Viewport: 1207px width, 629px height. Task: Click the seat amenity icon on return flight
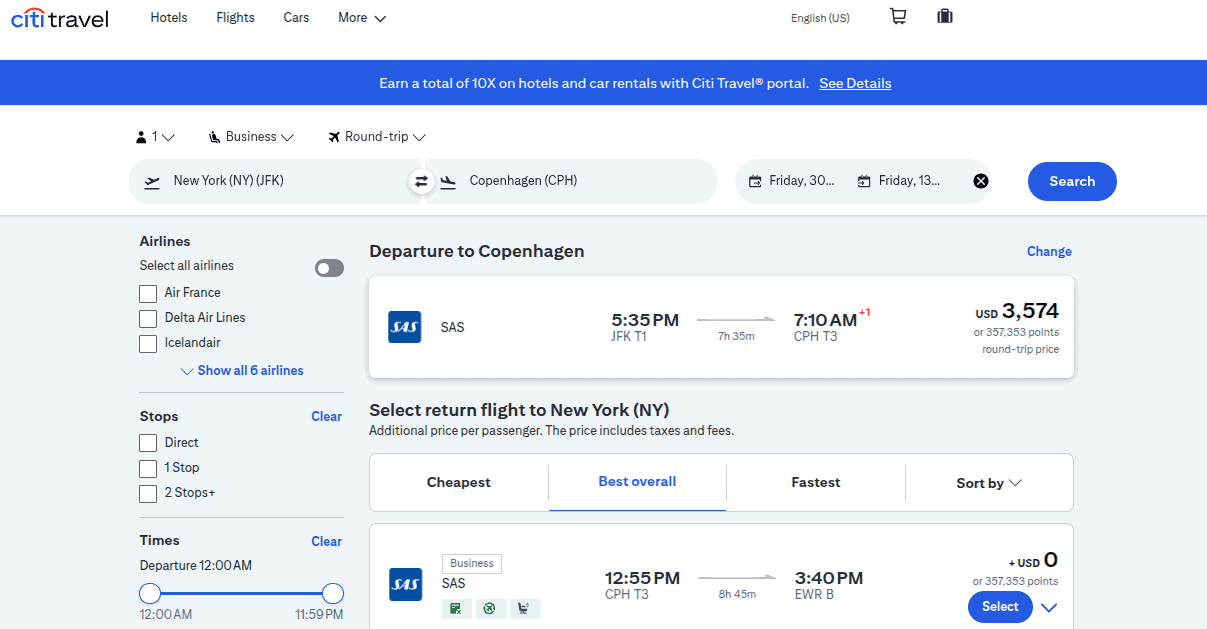click(x=524, y=608)
